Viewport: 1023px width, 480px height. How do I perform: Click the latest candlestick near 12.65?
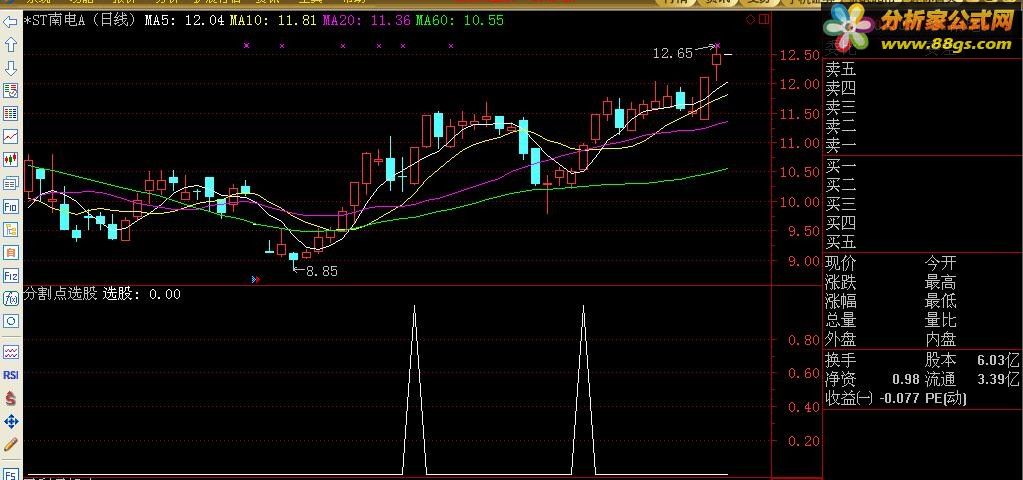click(x=716, y=63)
